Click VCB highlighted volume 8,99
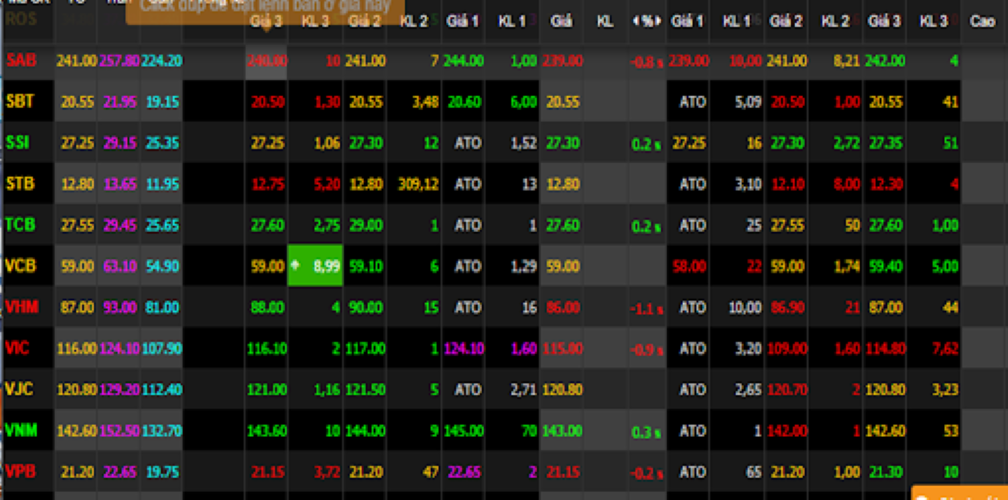Screen dimensions: 1008x500 pyautogui.click(x=327, y=265)
